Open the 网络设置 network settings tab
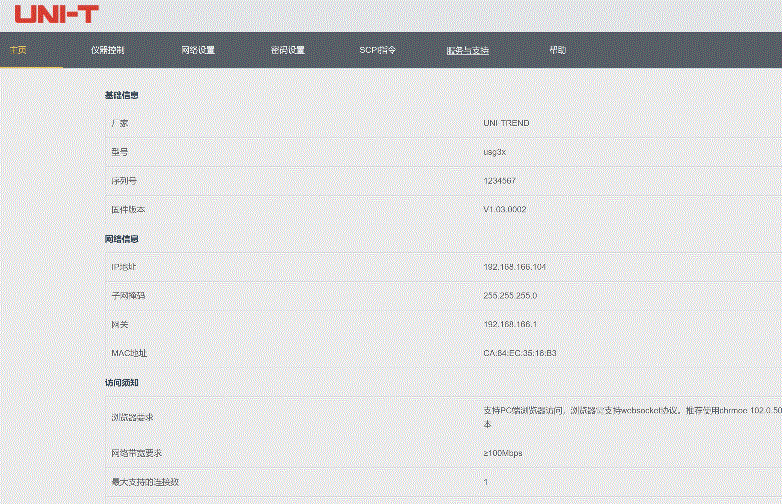Viewport: 782px width, 504px height. (x=198, y=50)
